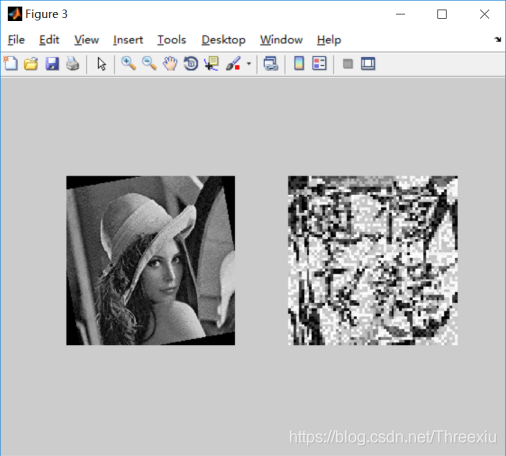The width and height of the screenshot is (506, 456).
Task: Click the New Figure icon
Action: (11, 63)
